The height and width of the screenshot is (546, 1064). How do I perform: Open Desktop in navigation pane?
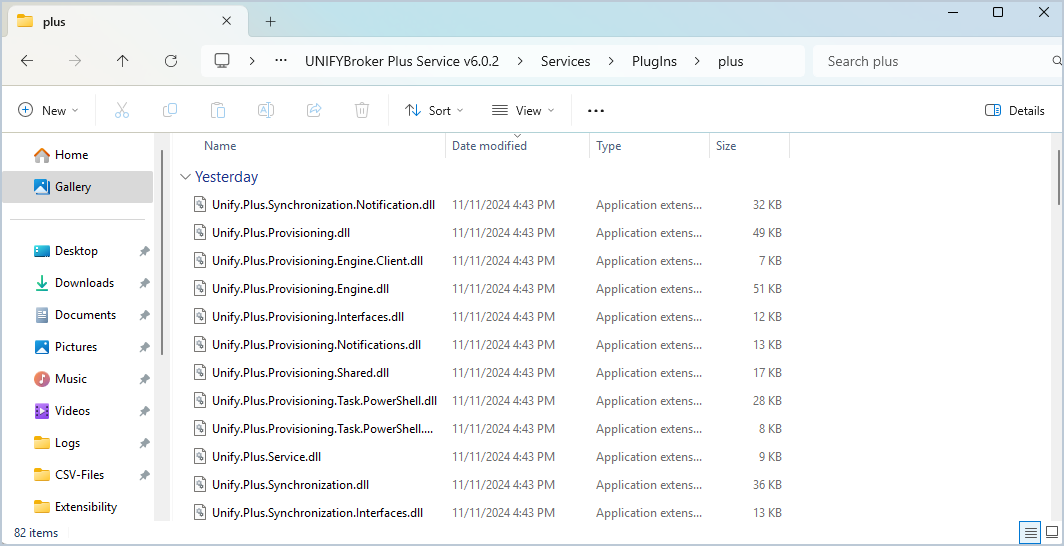point(76,251)
